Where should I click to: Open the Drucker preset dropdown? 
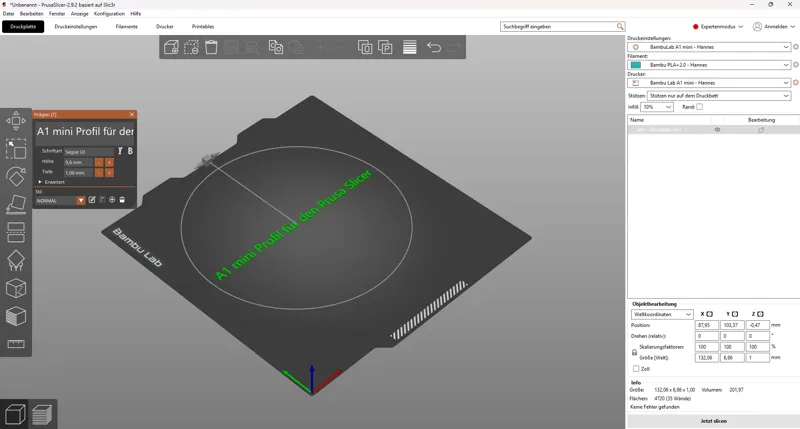pyautogui.click(x=709, y=83)
